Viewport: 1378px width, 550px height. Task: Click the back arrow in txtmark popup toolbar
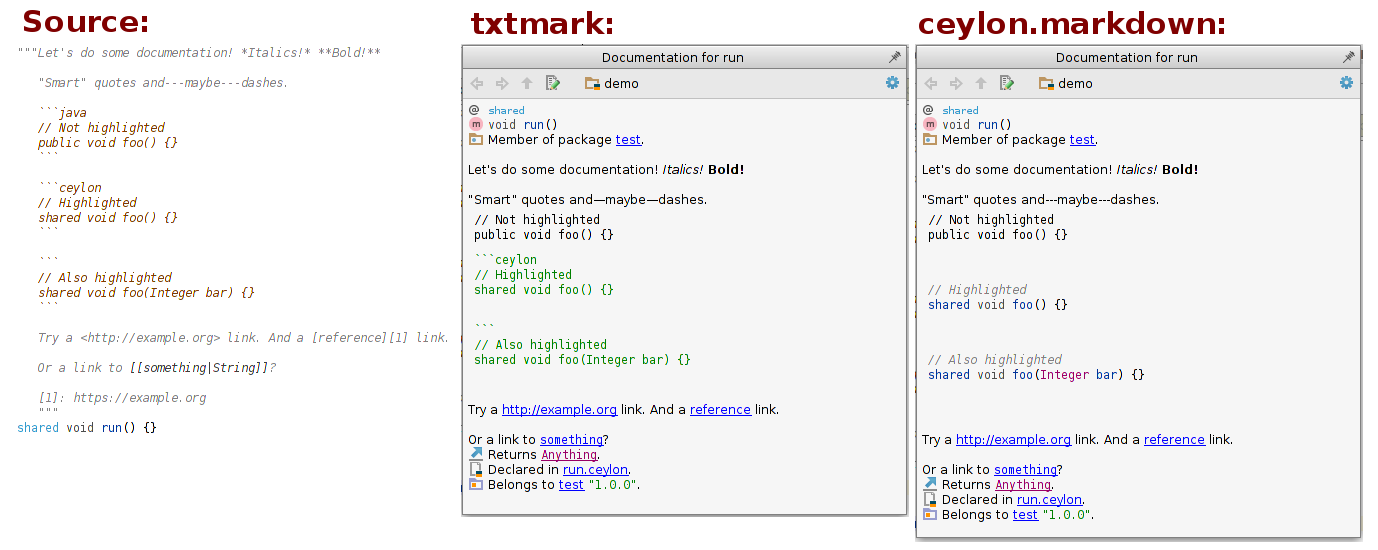click(477, 83)
